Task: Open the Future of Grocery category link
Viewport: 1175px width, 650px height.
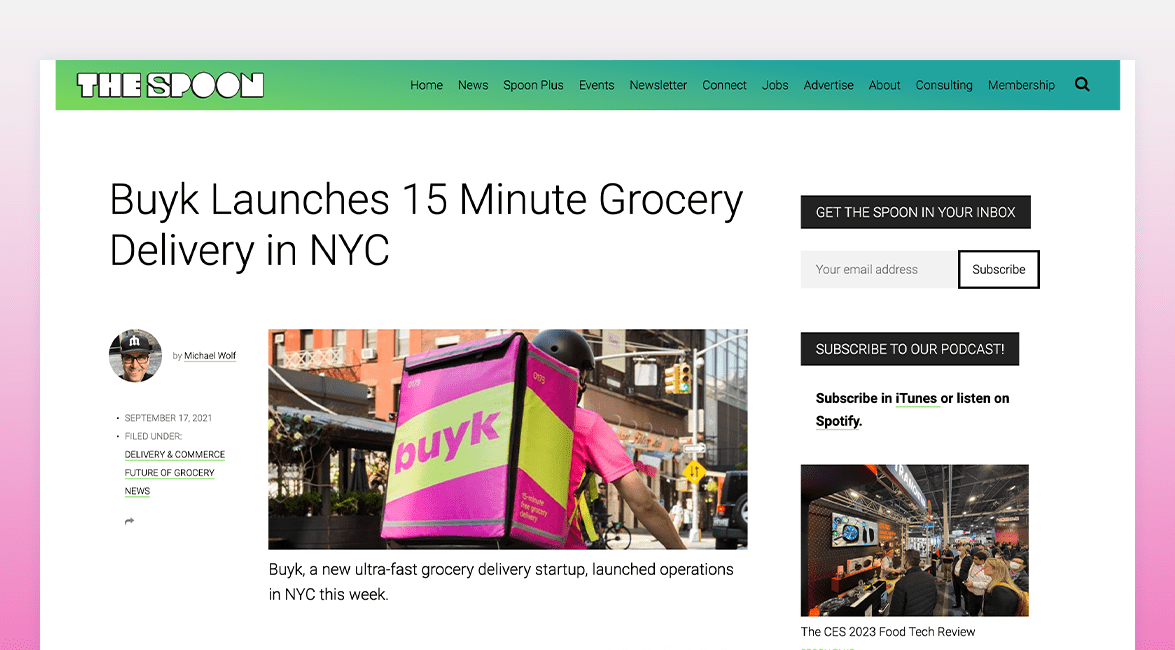Action: click(x=169, y=473)
